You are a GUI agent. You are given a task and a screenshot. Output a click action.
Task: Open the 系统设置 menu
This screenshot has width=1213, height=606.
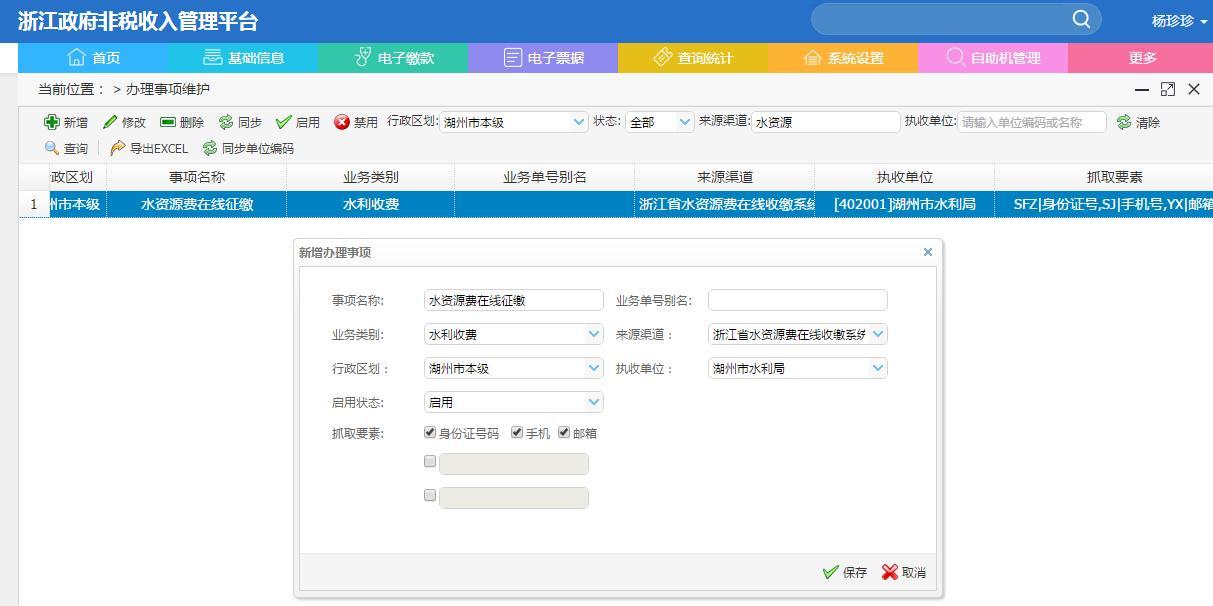coord(843,58)
